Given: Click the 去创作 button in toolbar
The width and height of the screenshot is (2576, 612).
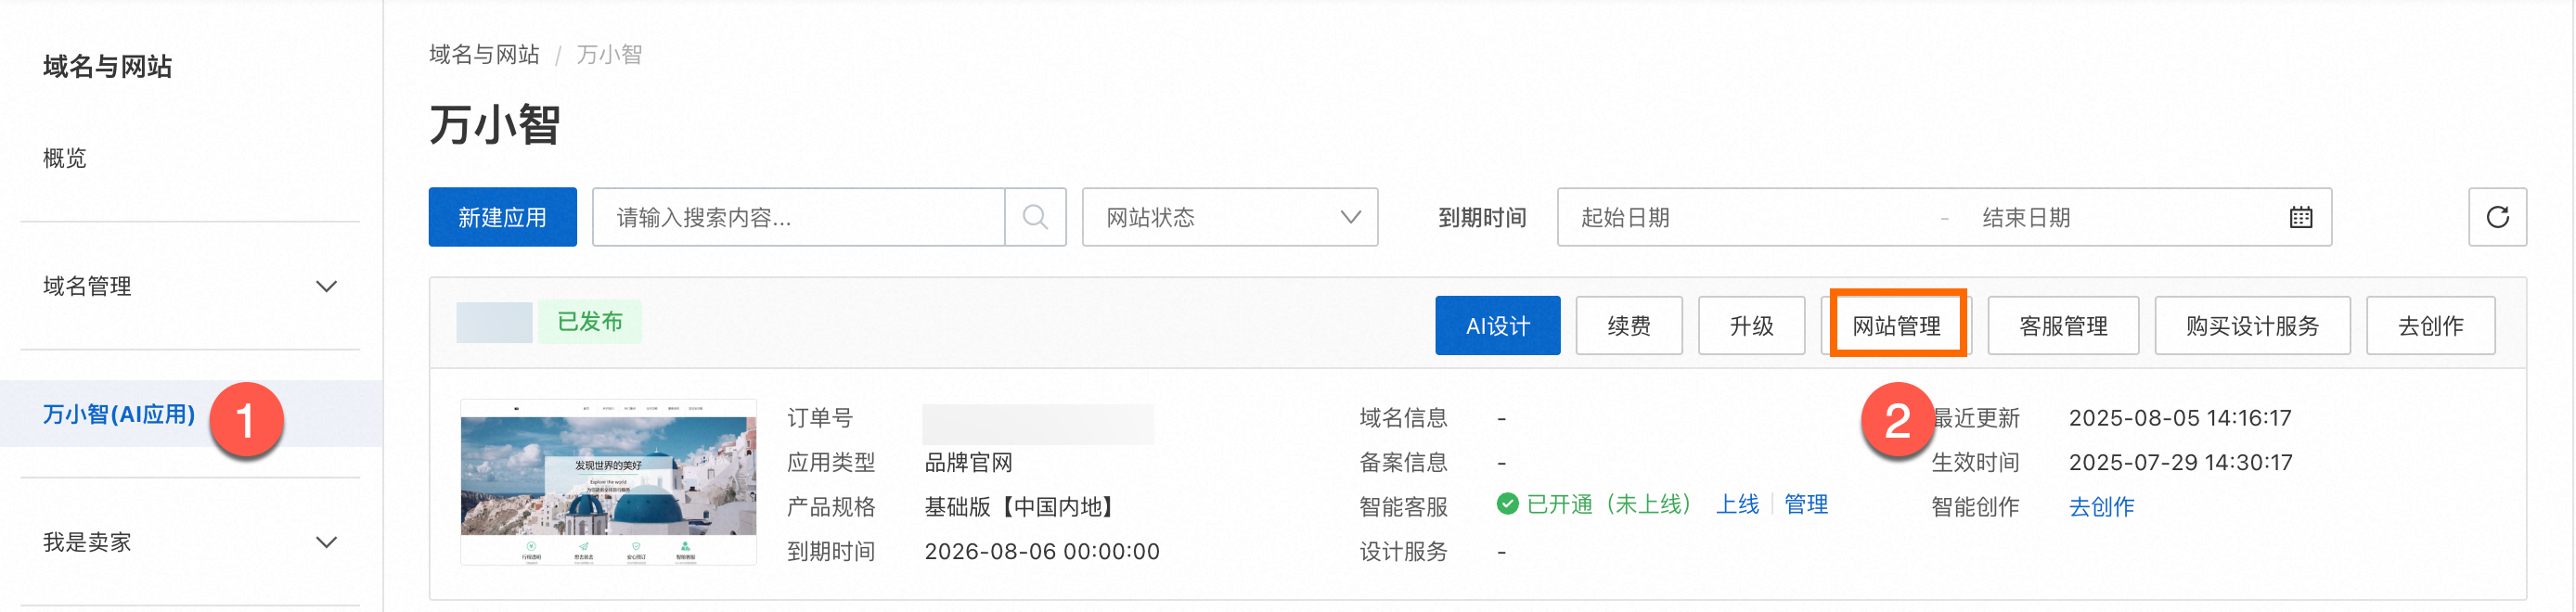Looking at the screenshot, I should click(x=2429, y=326).
